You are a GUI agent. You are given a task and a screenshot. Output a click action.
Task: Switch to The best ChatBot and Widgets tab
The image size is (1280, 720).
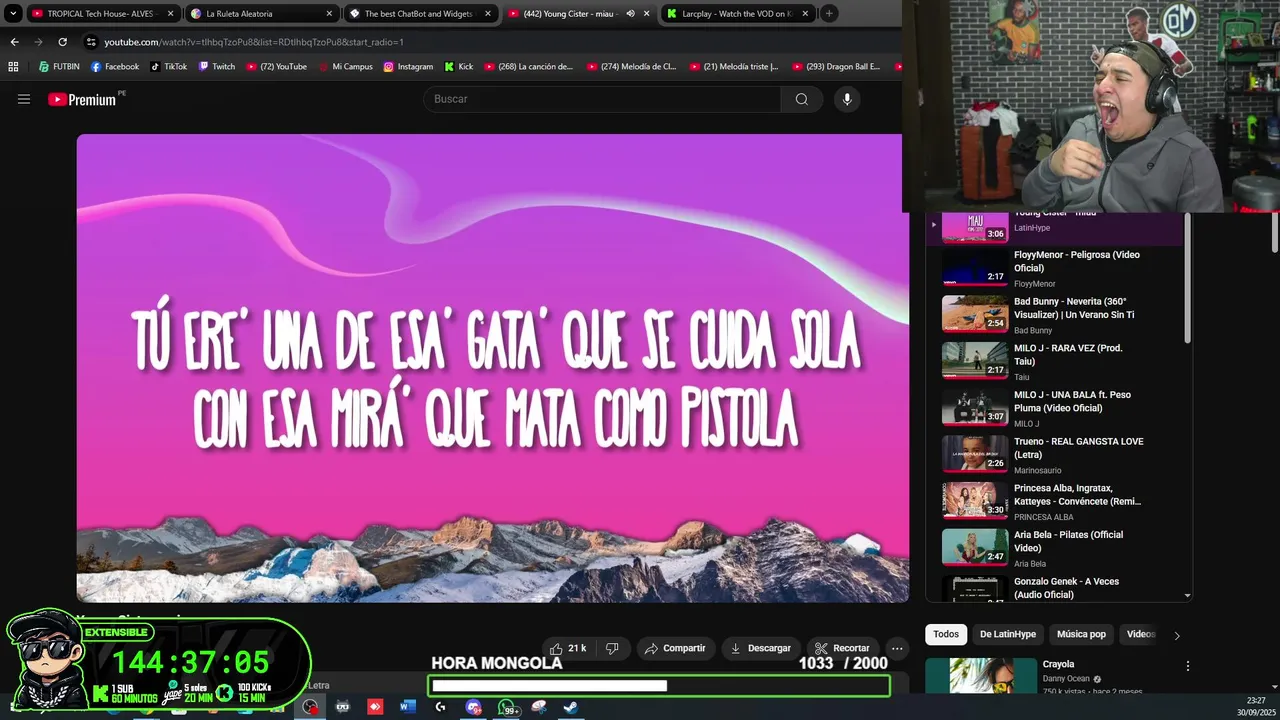tap(421, 14)
